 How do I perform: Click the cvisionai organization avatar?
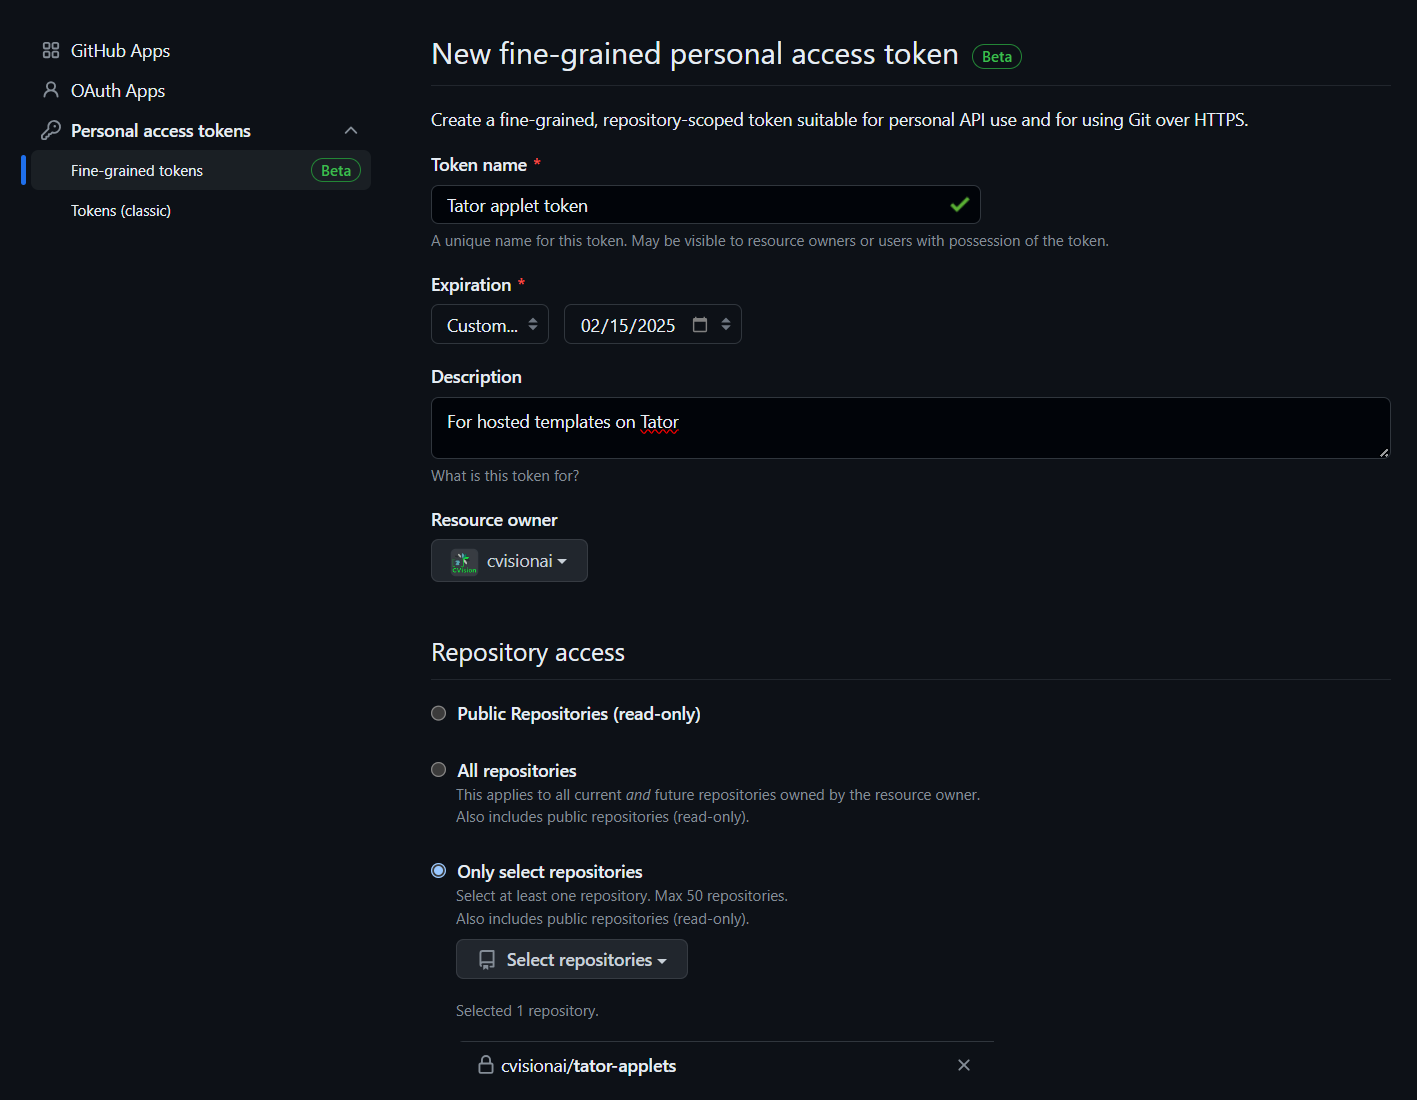coord(464,562)
